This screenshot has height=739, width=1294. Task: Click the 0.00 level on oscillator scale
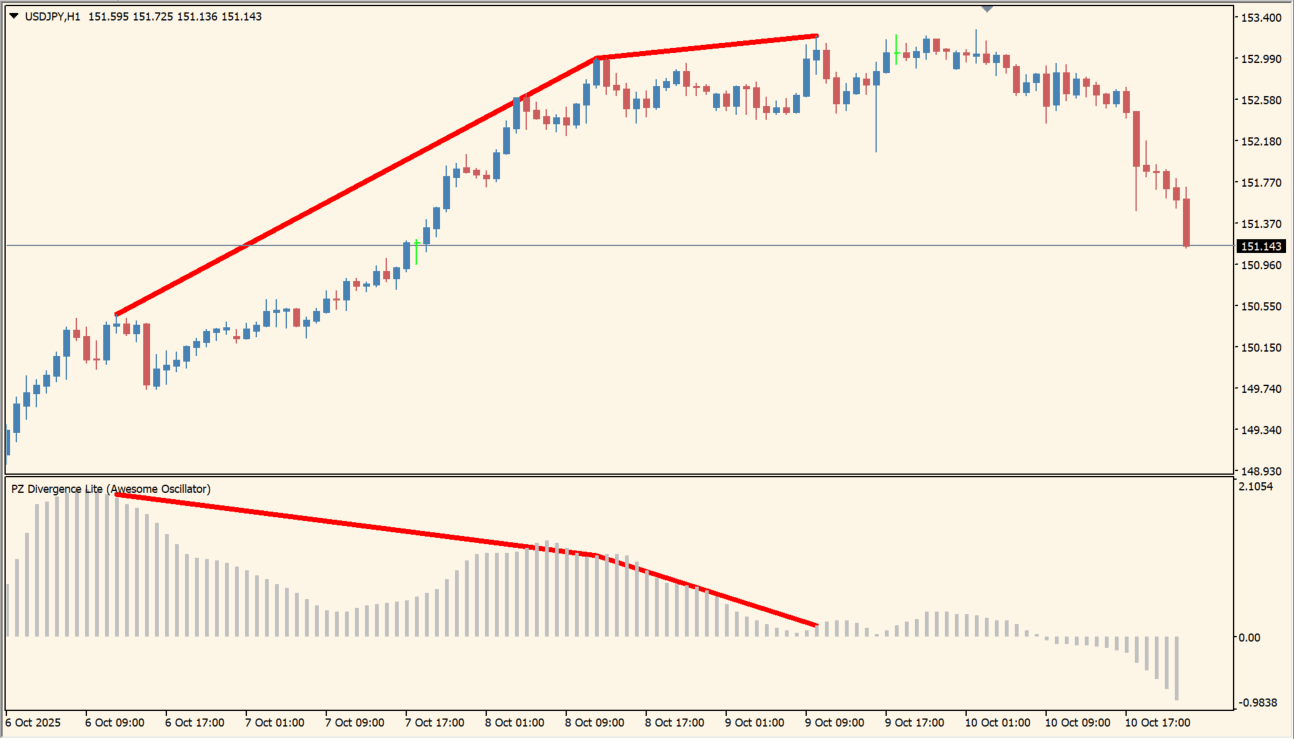1248,637
